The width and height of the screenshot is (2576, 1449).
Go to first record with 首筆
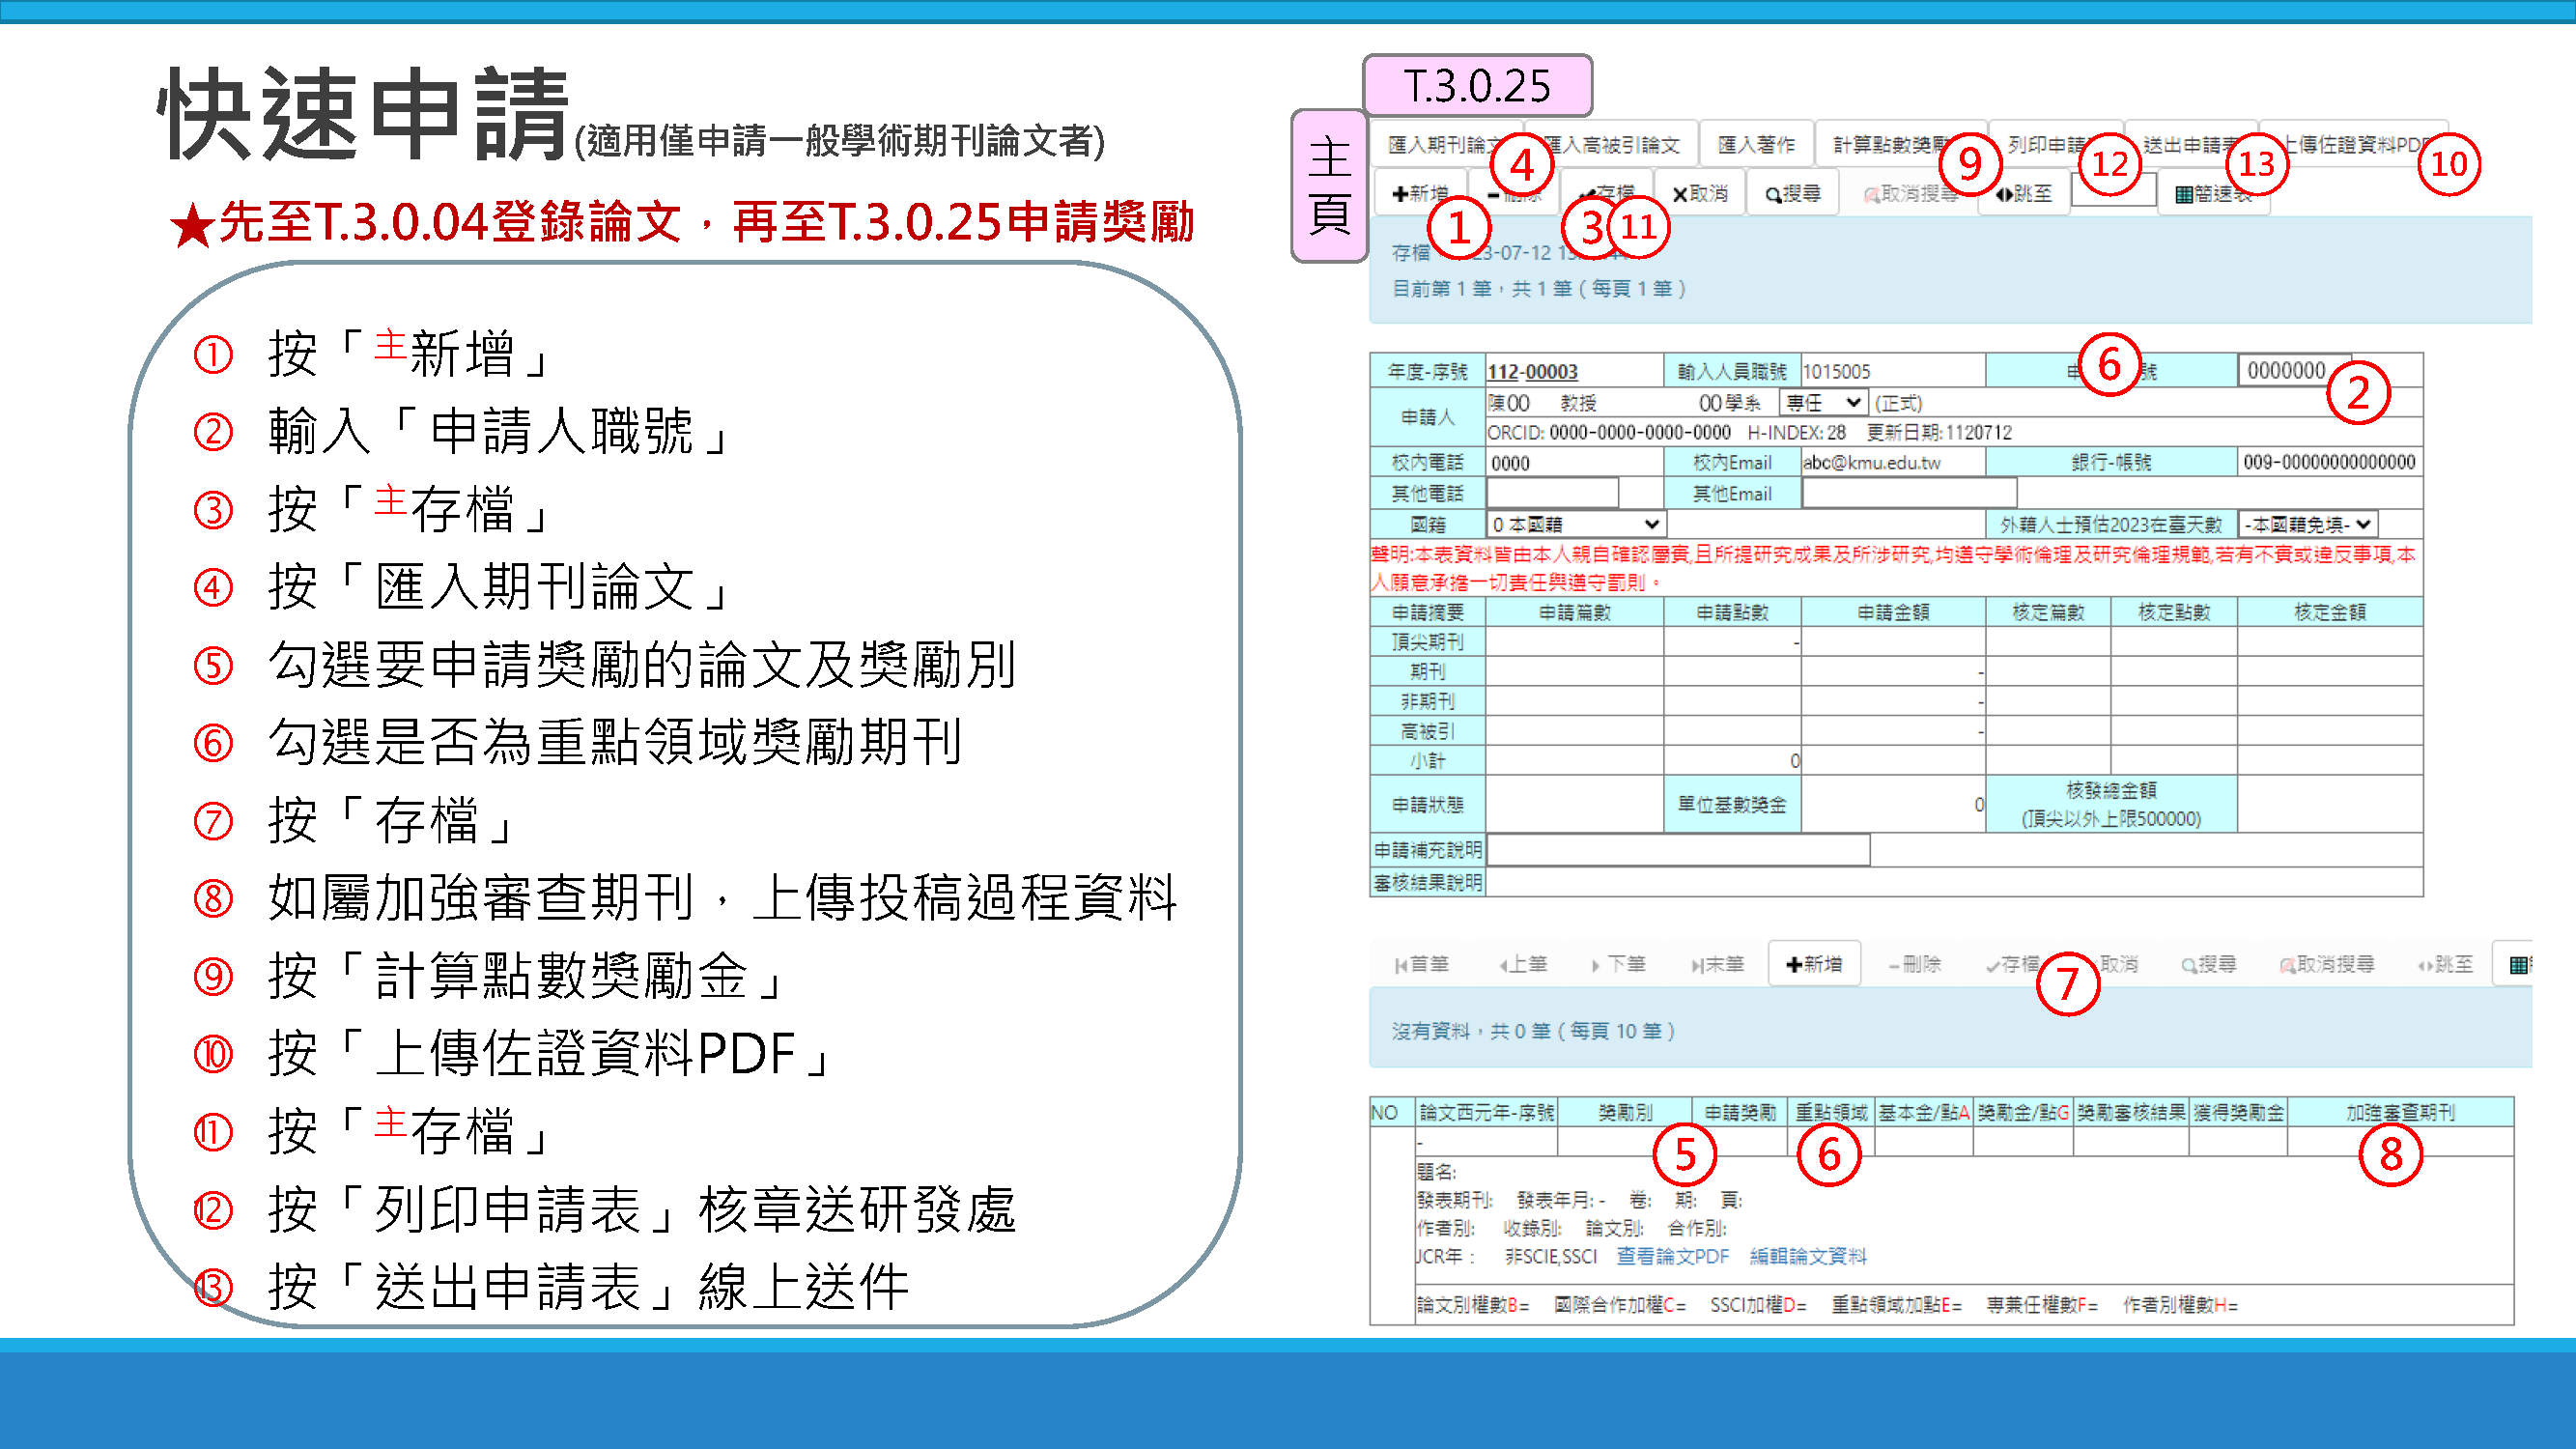(x=1421, y=964)
